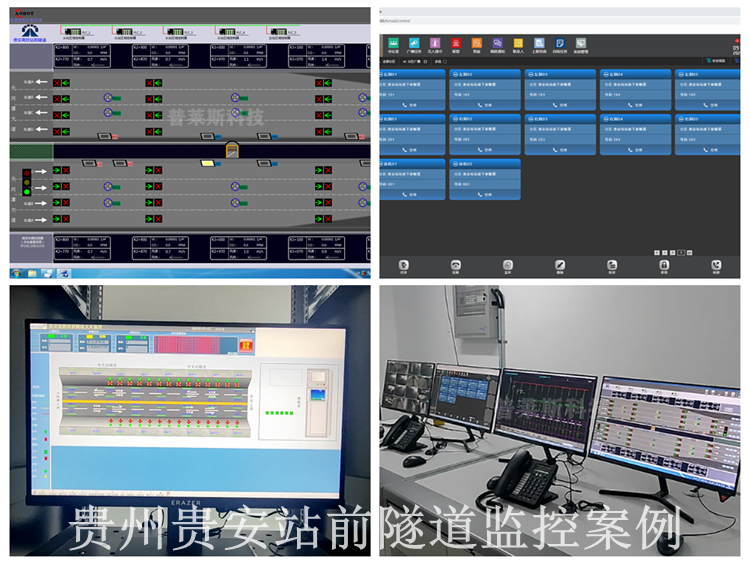This screenshot has width=750, height=563.
Task: Click the idle call button on card 102
Action: [485, 105]
